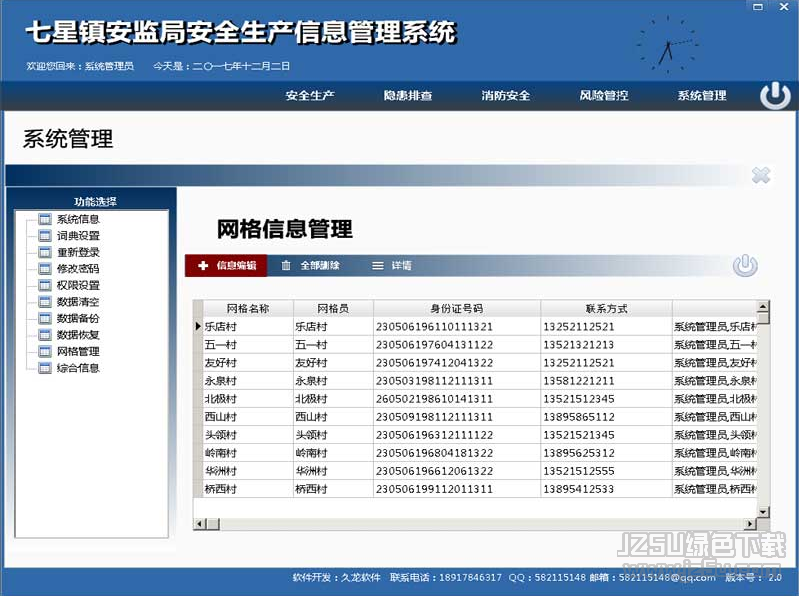Click the icon next to 词典设置
Viewport: 799px width, 596px height.
click(45, 235)
